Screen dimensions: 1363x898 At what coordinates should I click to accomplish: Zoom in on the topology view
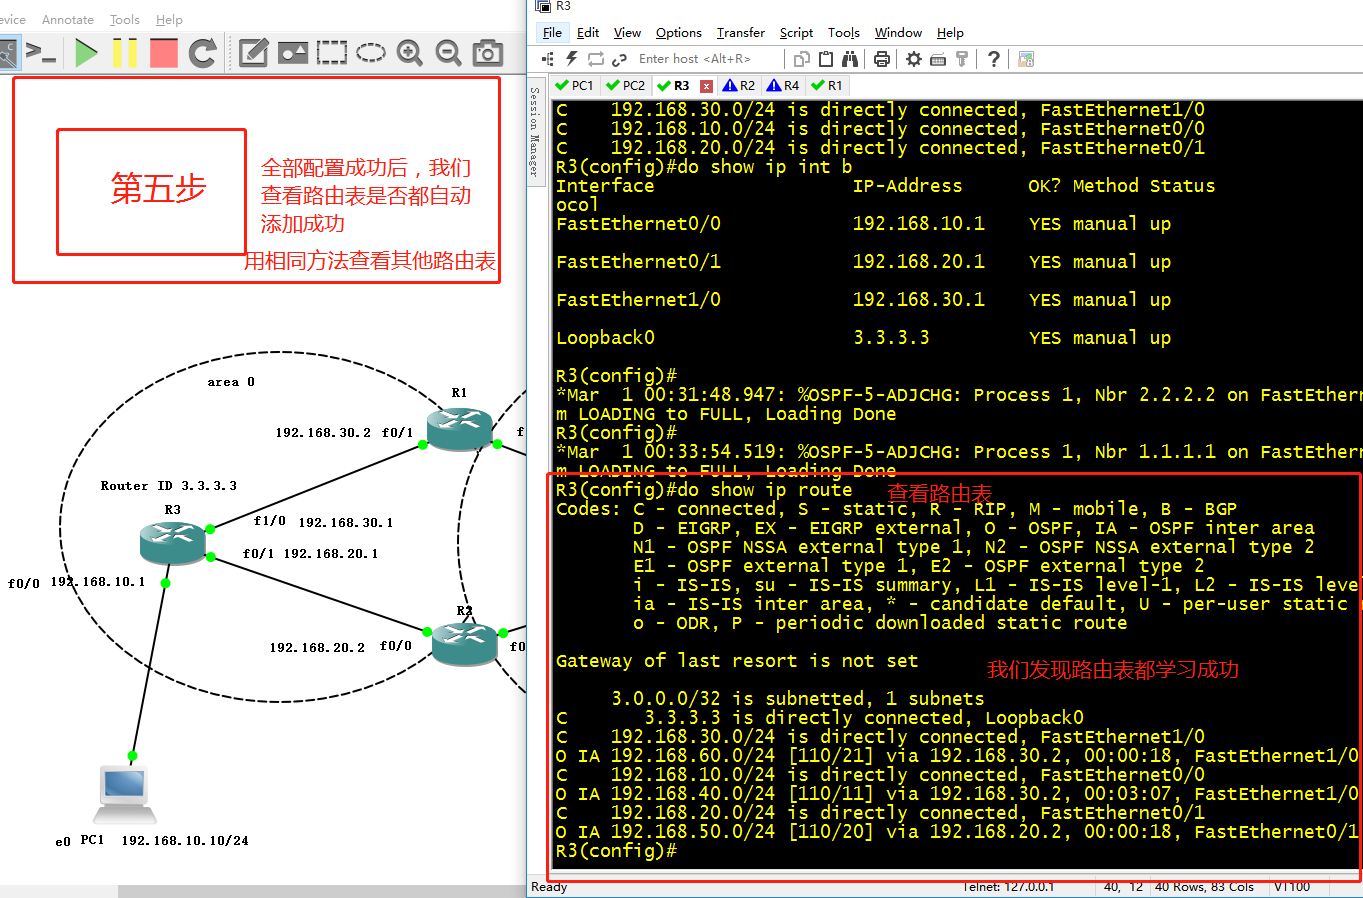pos(409,52)
